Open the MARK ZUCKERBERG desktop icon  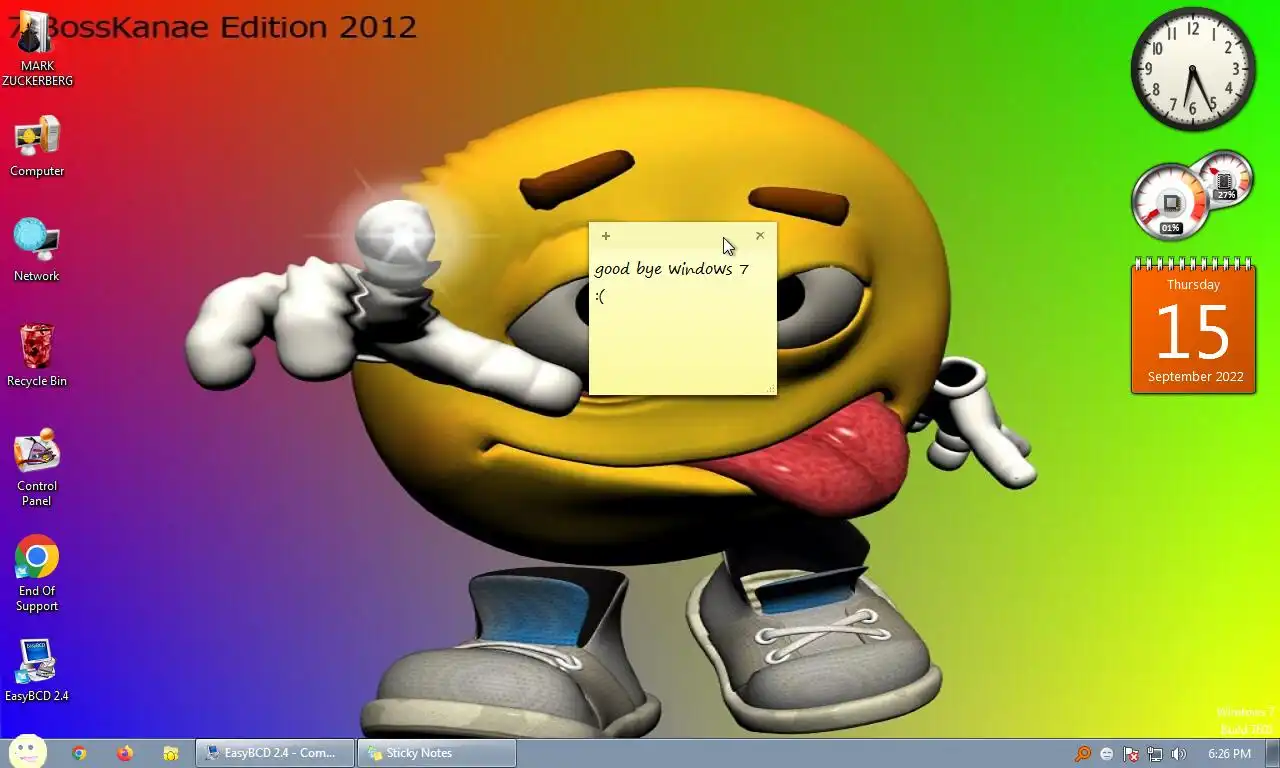coord(37,48)
